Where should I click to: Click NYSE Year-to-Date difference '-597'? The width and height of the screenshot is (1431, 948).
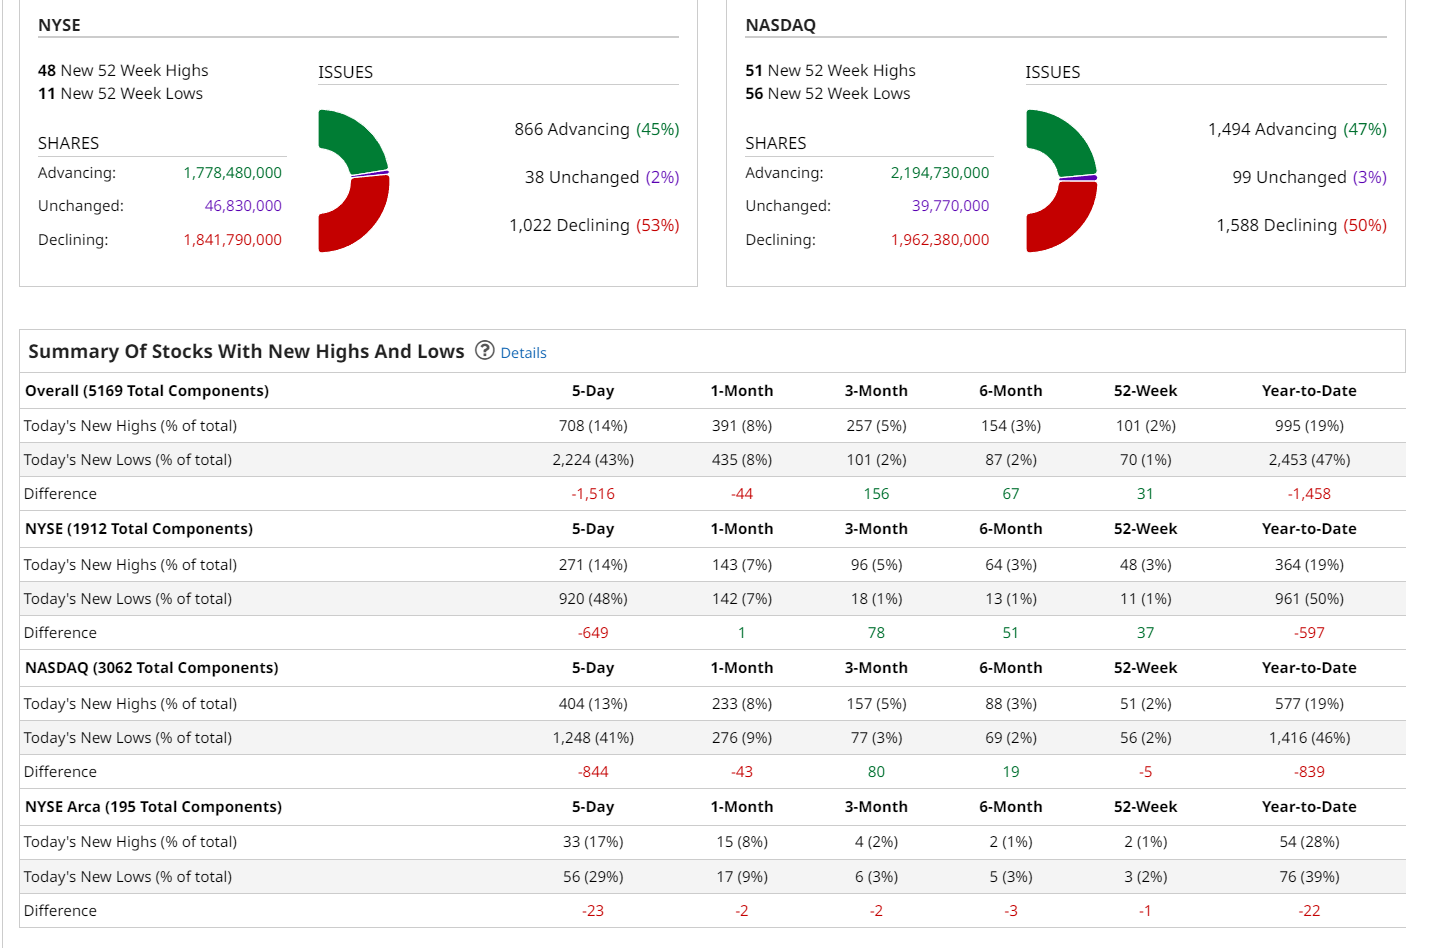[x=1309, y=633]
